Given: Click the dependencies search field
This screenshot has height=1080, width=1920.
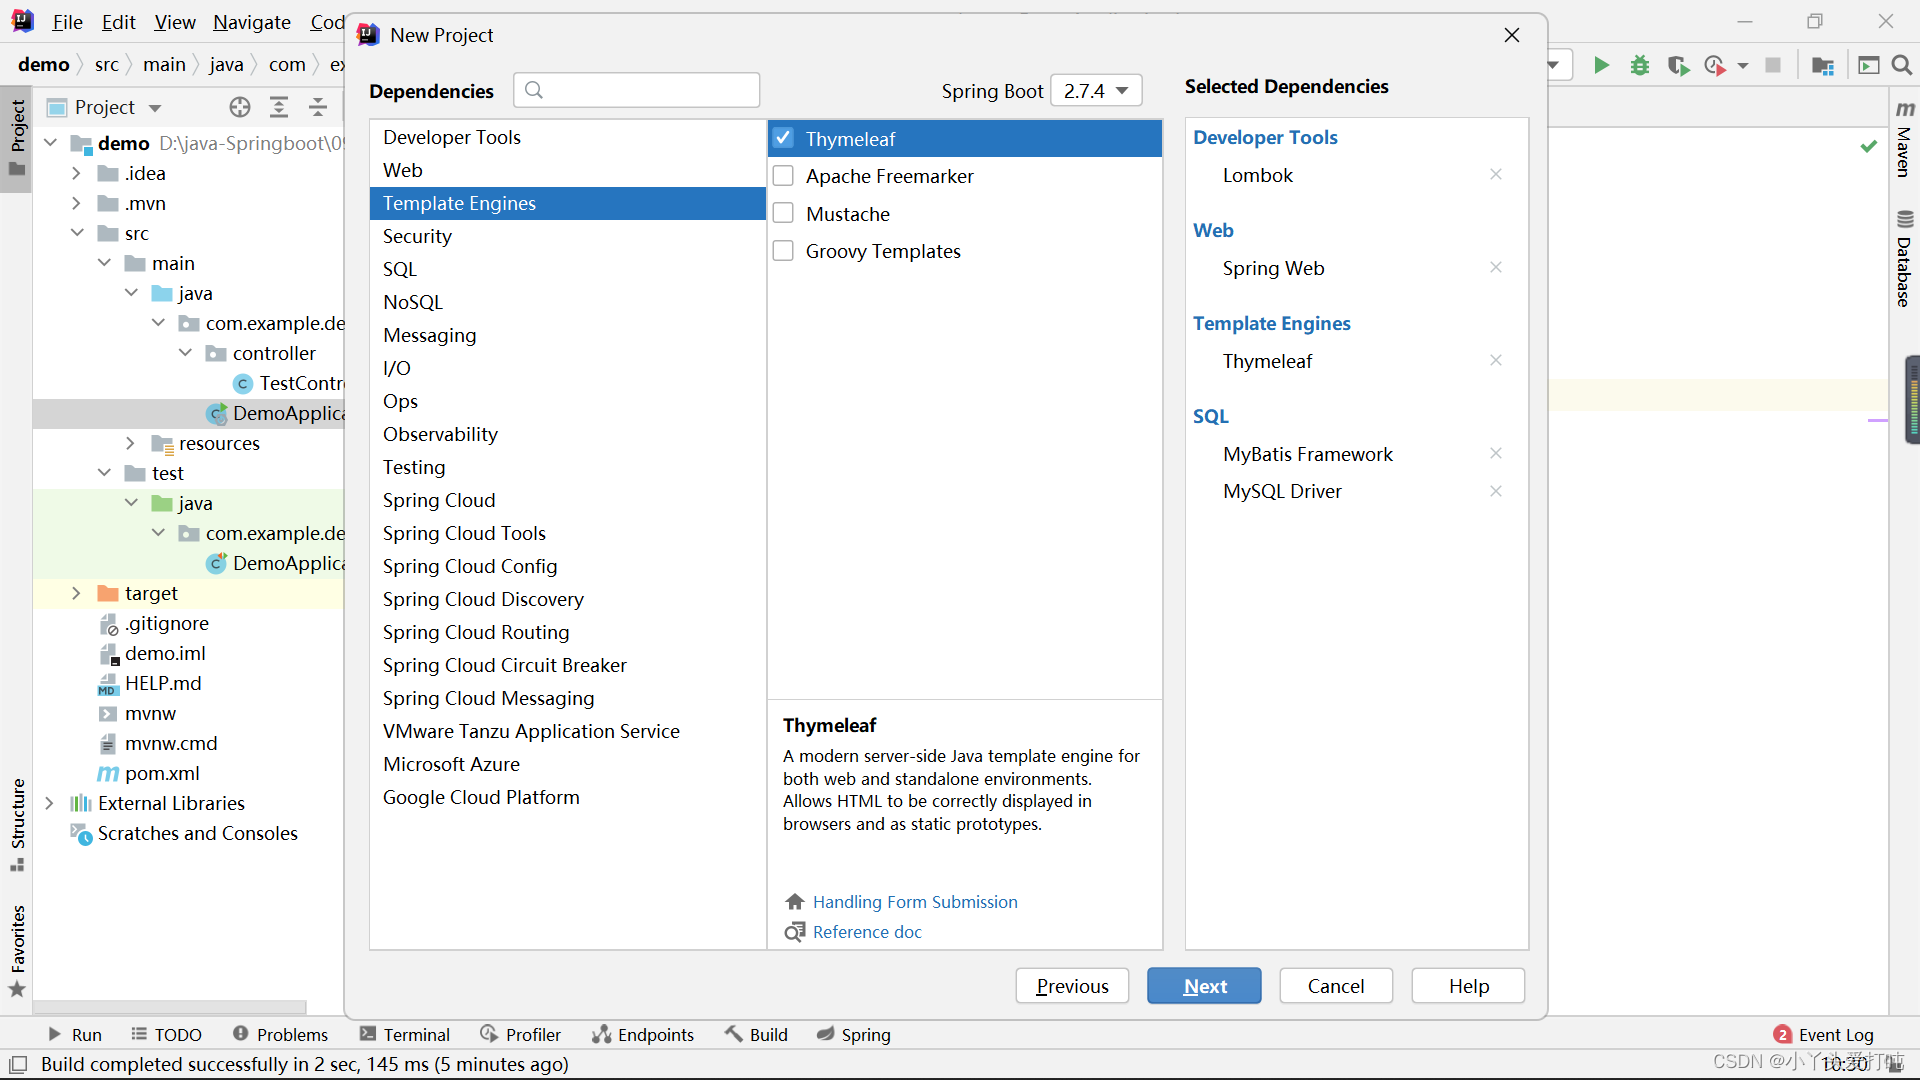Looking at the screenshot, I should pos(637,90).
